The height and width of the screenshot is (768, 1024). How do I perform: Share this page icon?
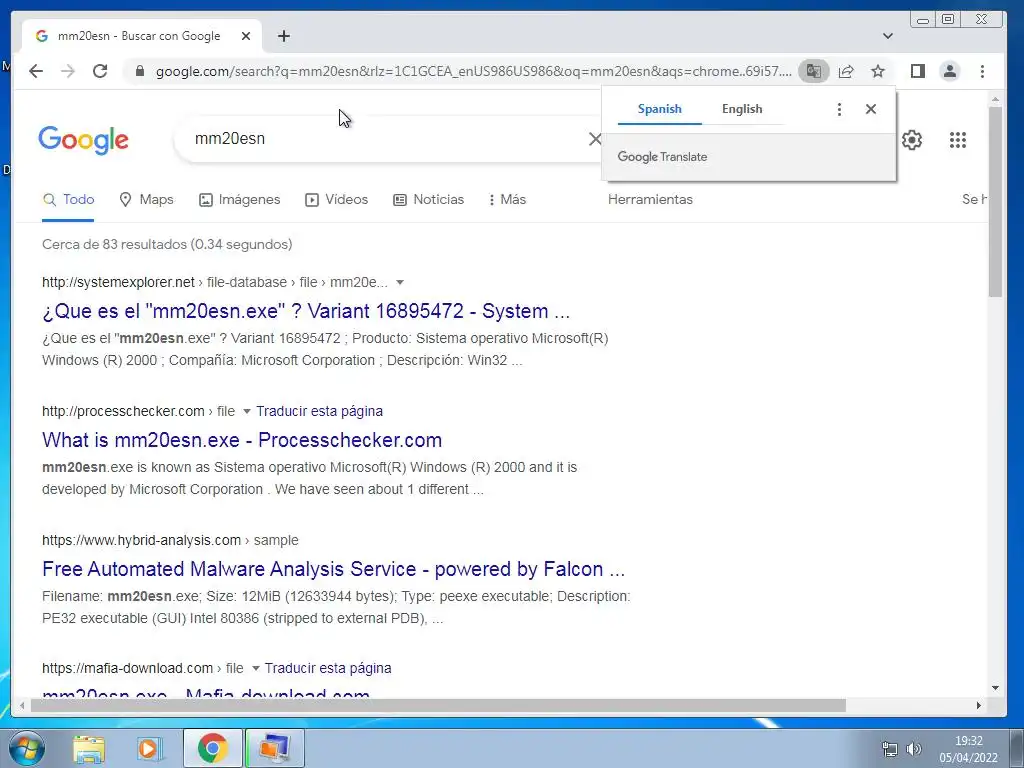(846, 71)
